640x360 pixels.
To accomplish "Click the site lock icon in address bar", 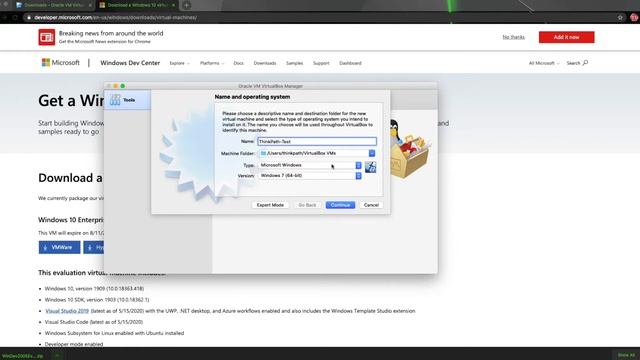I will pos(29,18).
